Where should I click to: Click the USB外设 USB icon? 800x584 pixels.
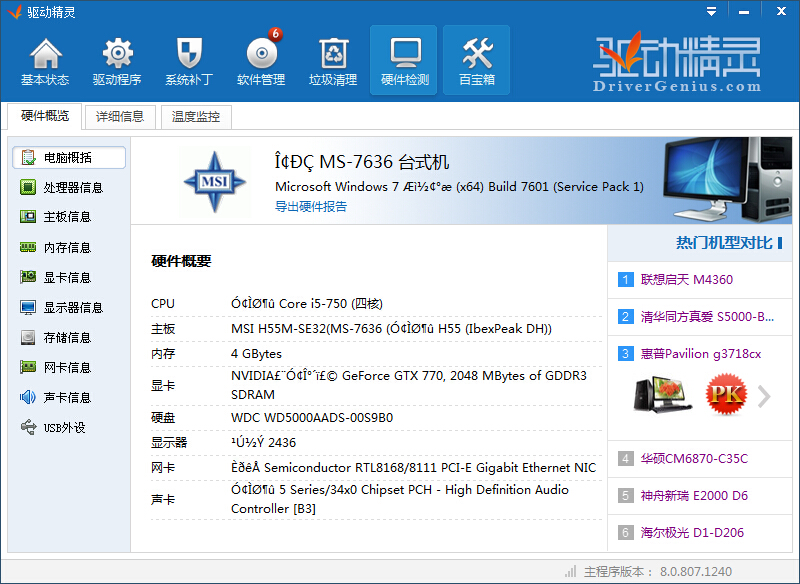coord(28,427)
